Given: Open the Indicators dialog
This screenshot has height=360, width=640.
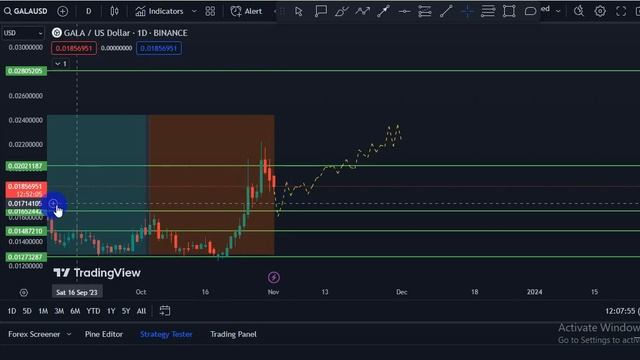Looking at the screenshot, I should click(x=159, y=11).
